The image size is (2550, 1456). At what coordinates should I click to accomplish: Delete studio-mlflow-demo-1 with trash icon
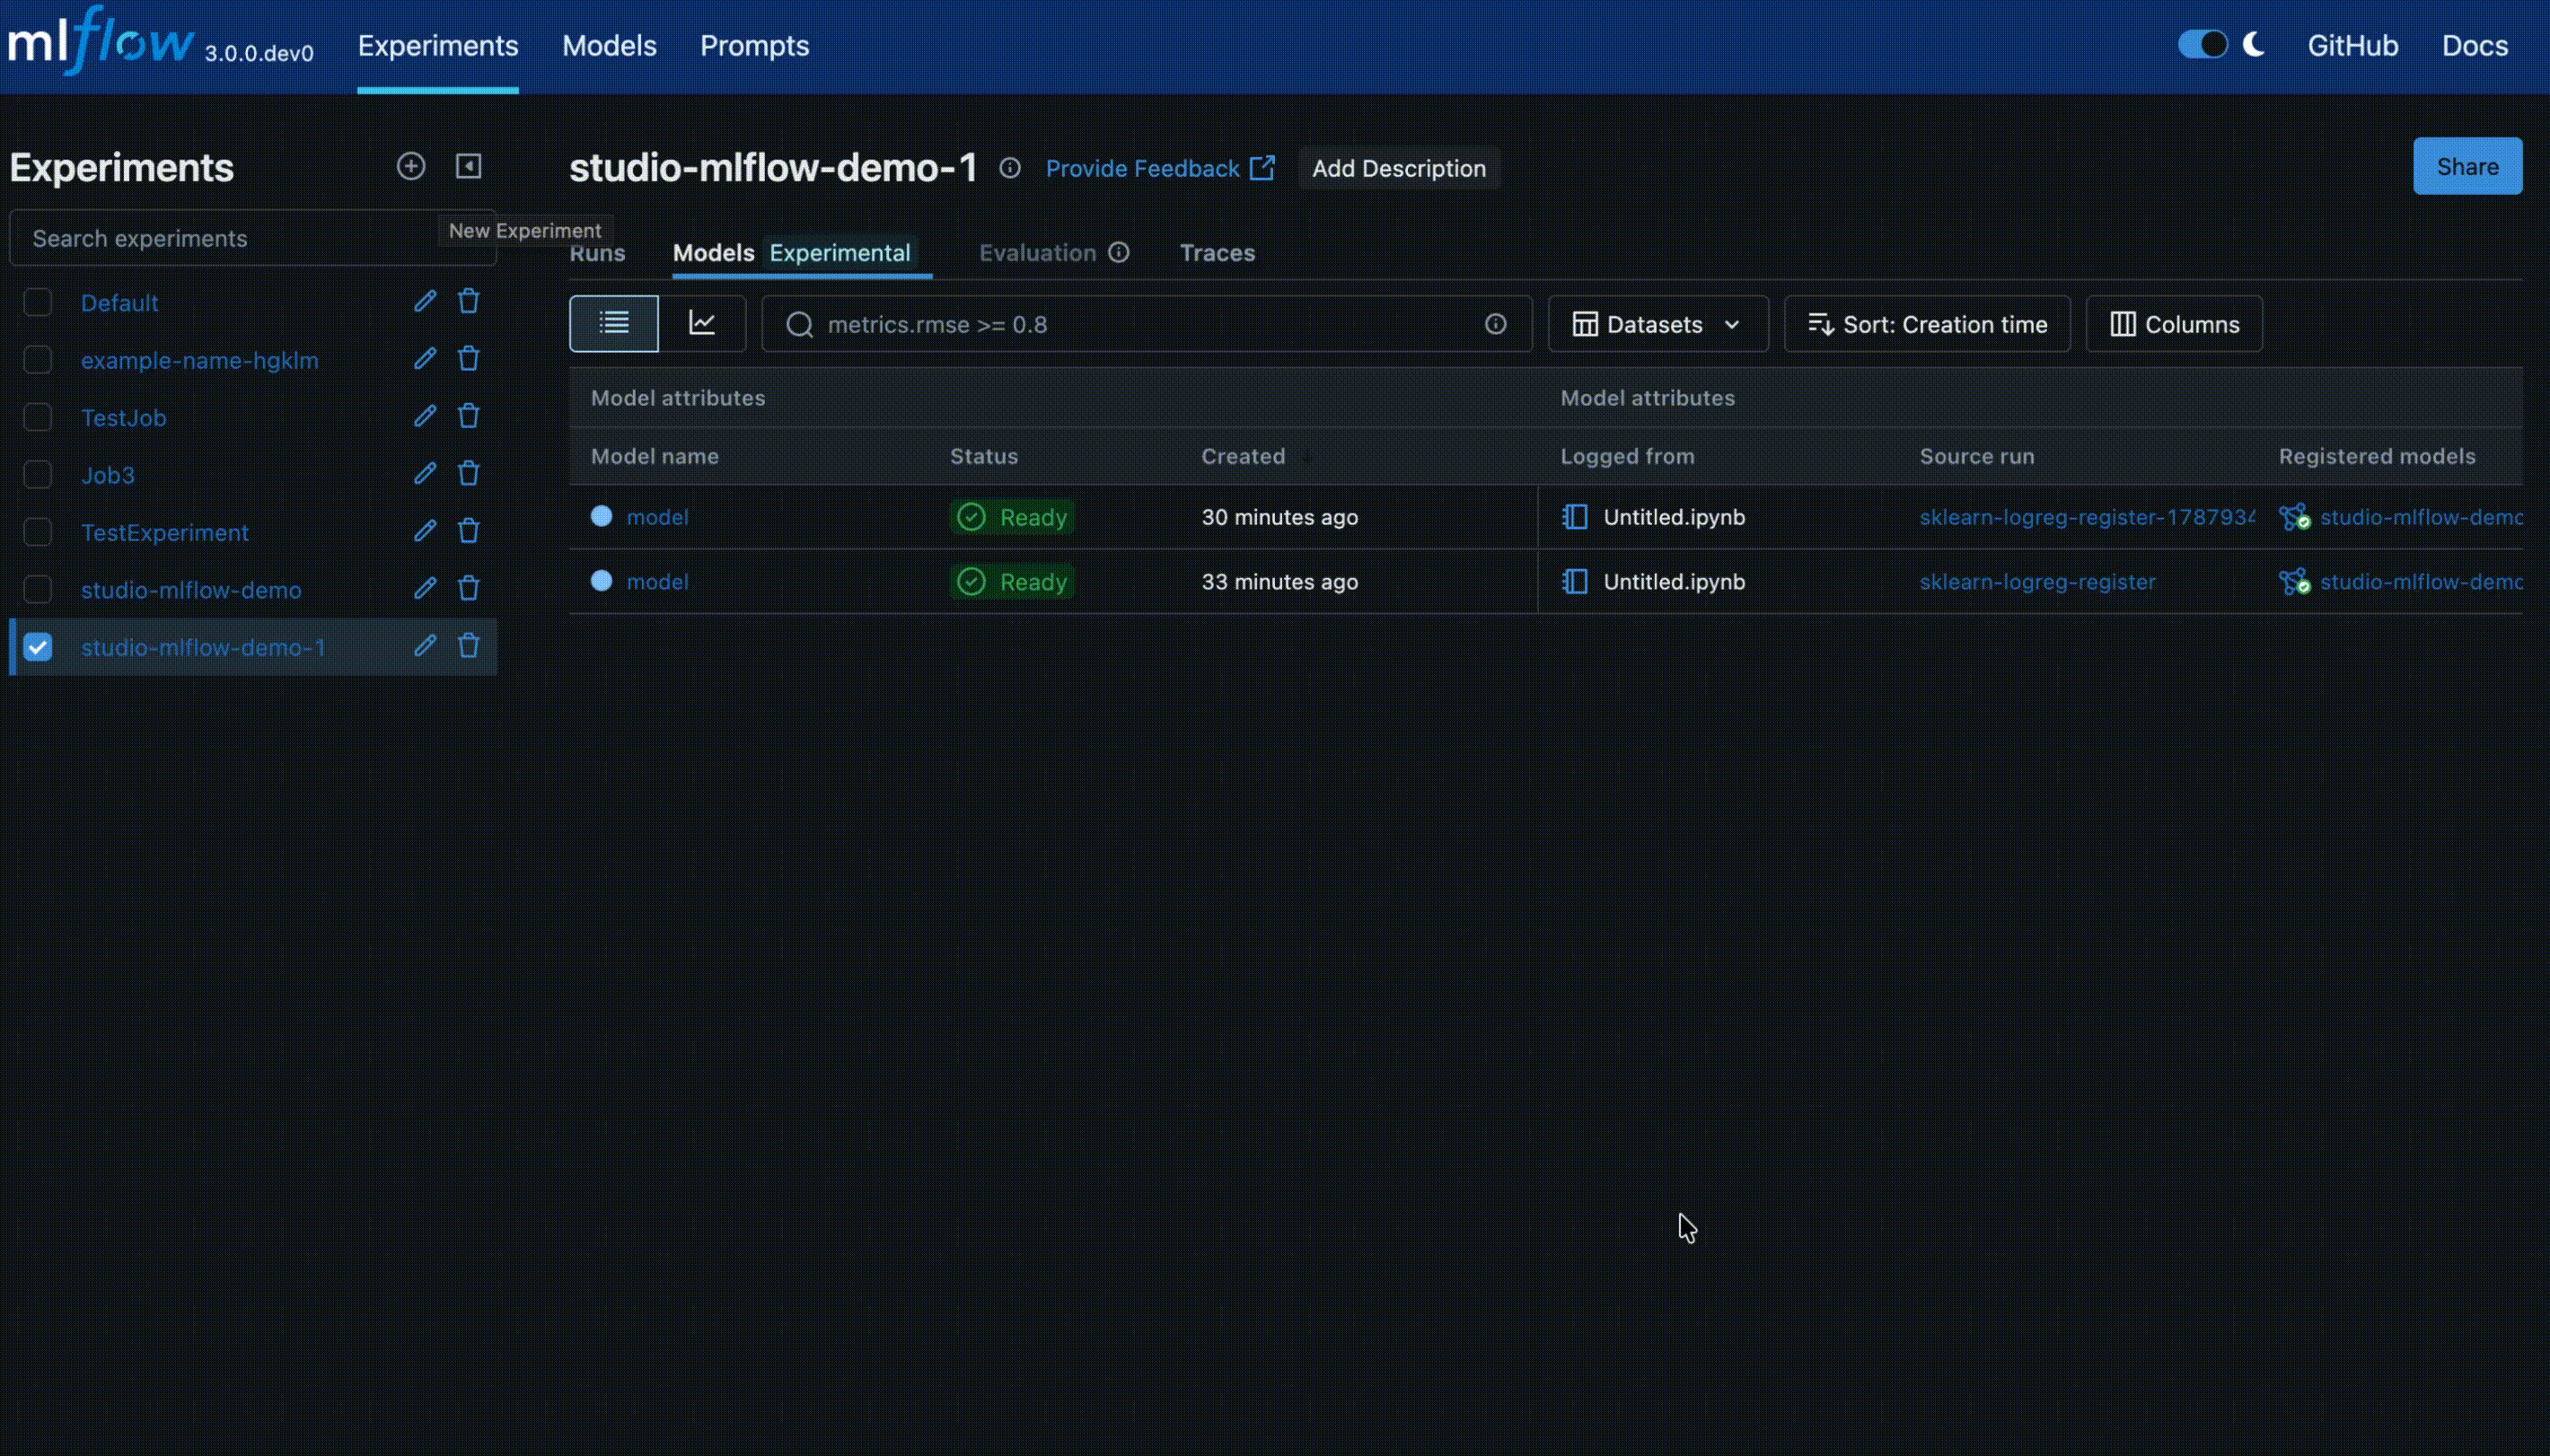tap(468, 646)
